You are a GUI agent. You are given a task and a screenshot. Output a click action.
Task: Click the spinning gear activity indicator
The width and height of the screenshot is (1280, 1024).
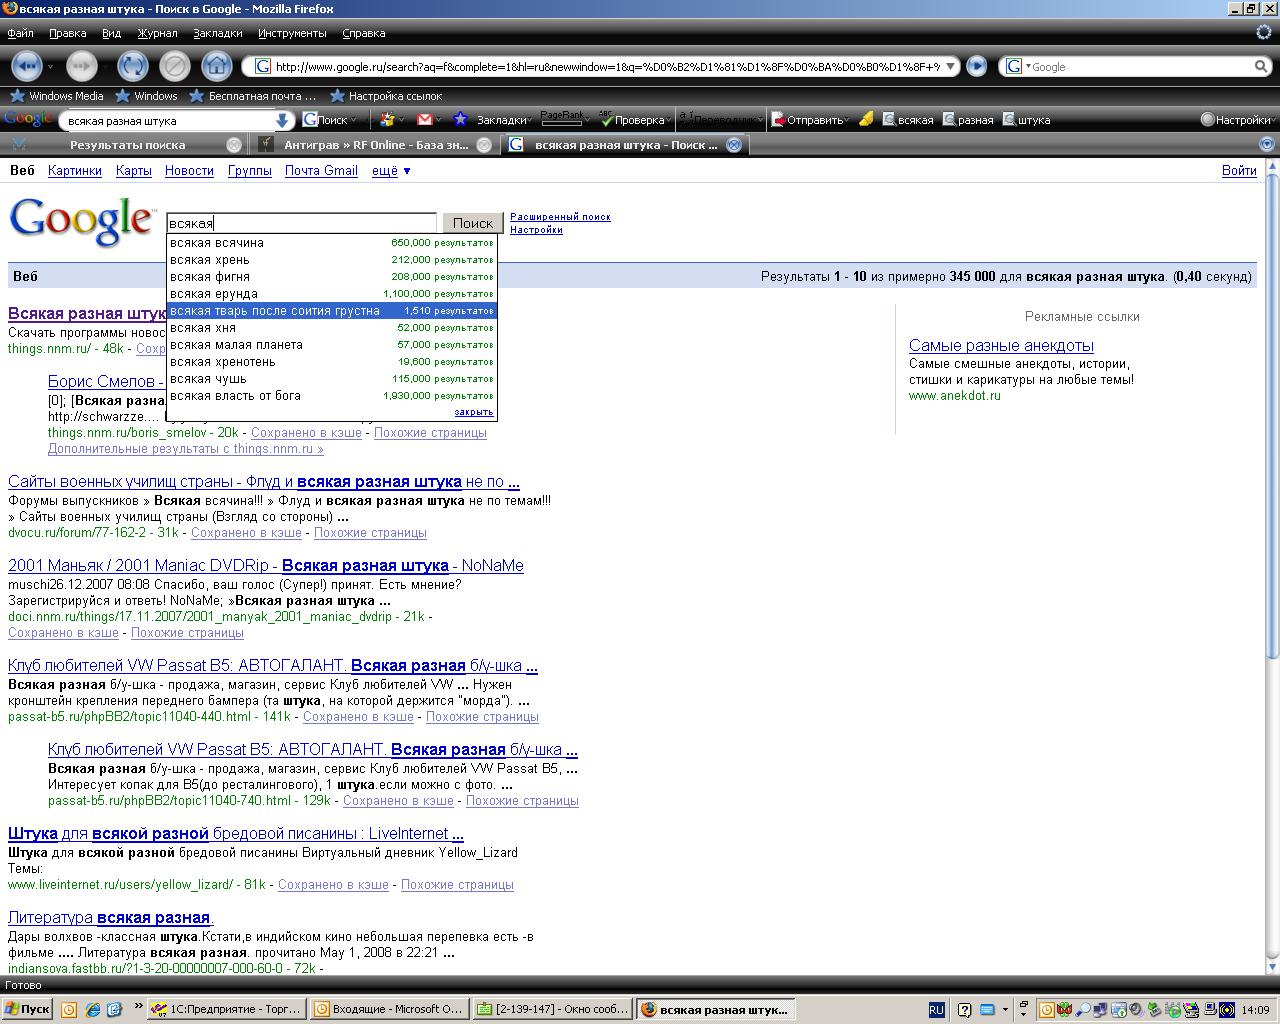click(x=1263, y=31)
